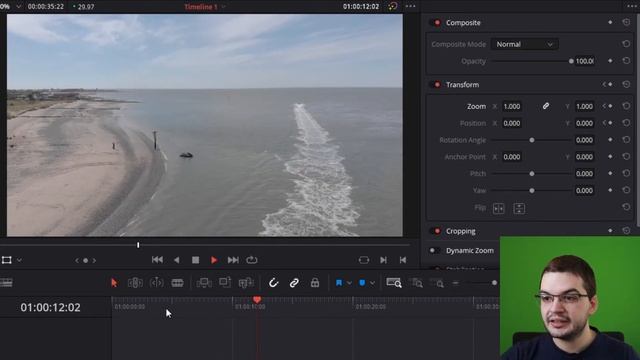Add keyframe for Pitch
The width and height of the screenshot is (640, 360).
[x=610, y=173]
